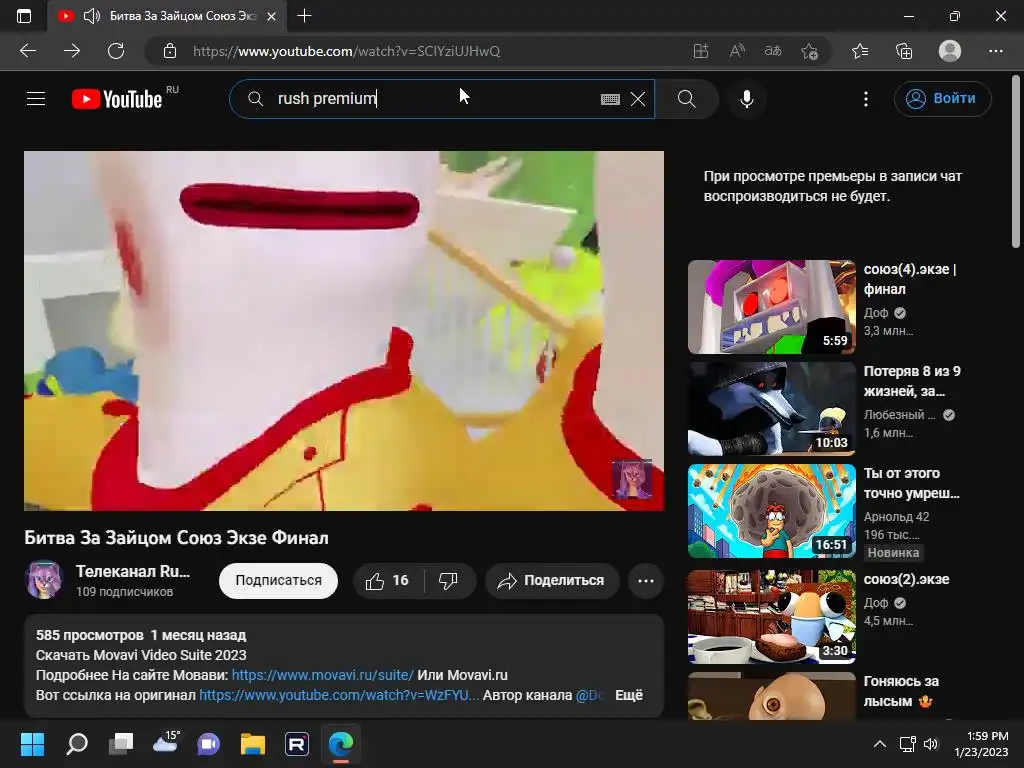Open the Favorites list
This screenshot has height=768, width=1024.
(860, 51)
